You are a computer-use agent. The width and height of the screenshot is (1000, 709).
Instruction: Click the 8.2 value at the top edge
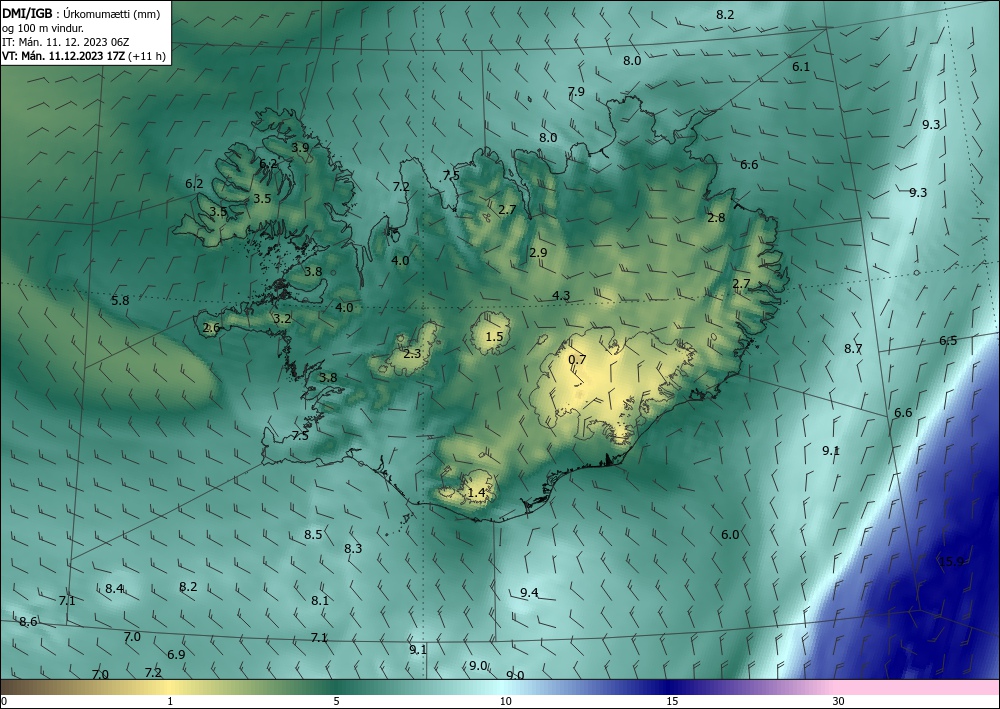tap(725, 15)
